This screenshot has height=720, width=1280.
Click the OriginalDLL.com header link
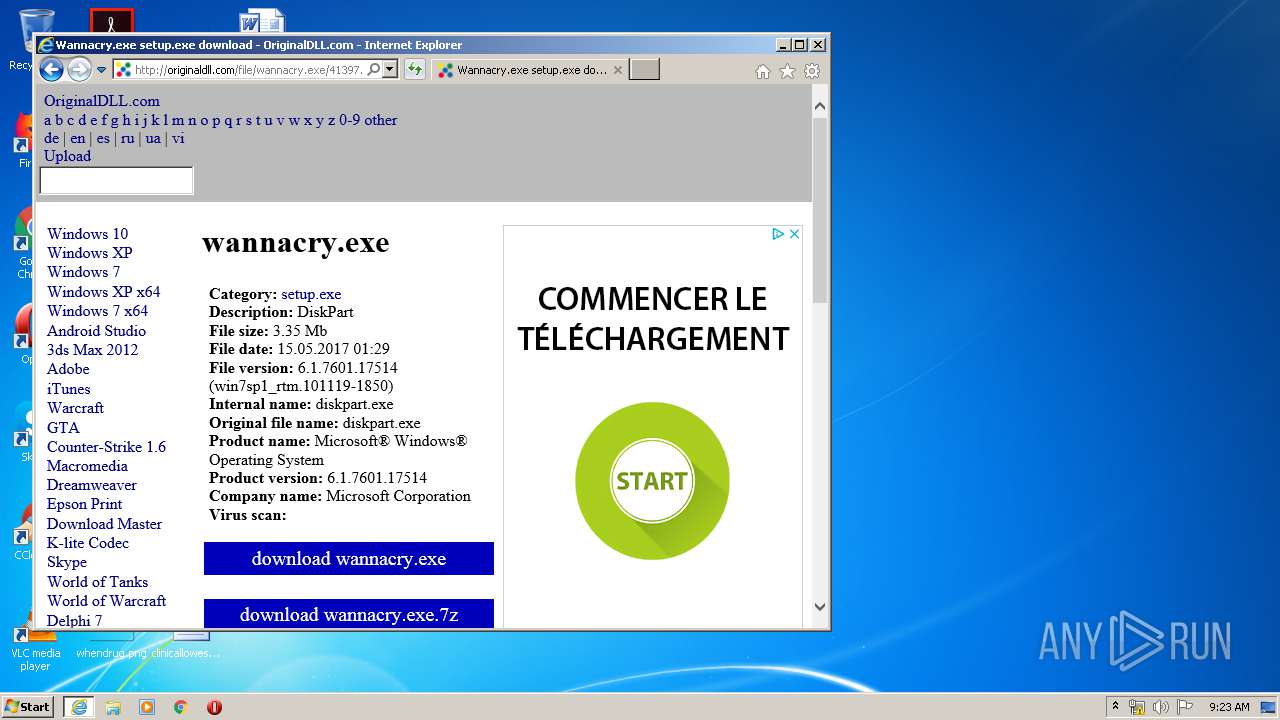102,101
